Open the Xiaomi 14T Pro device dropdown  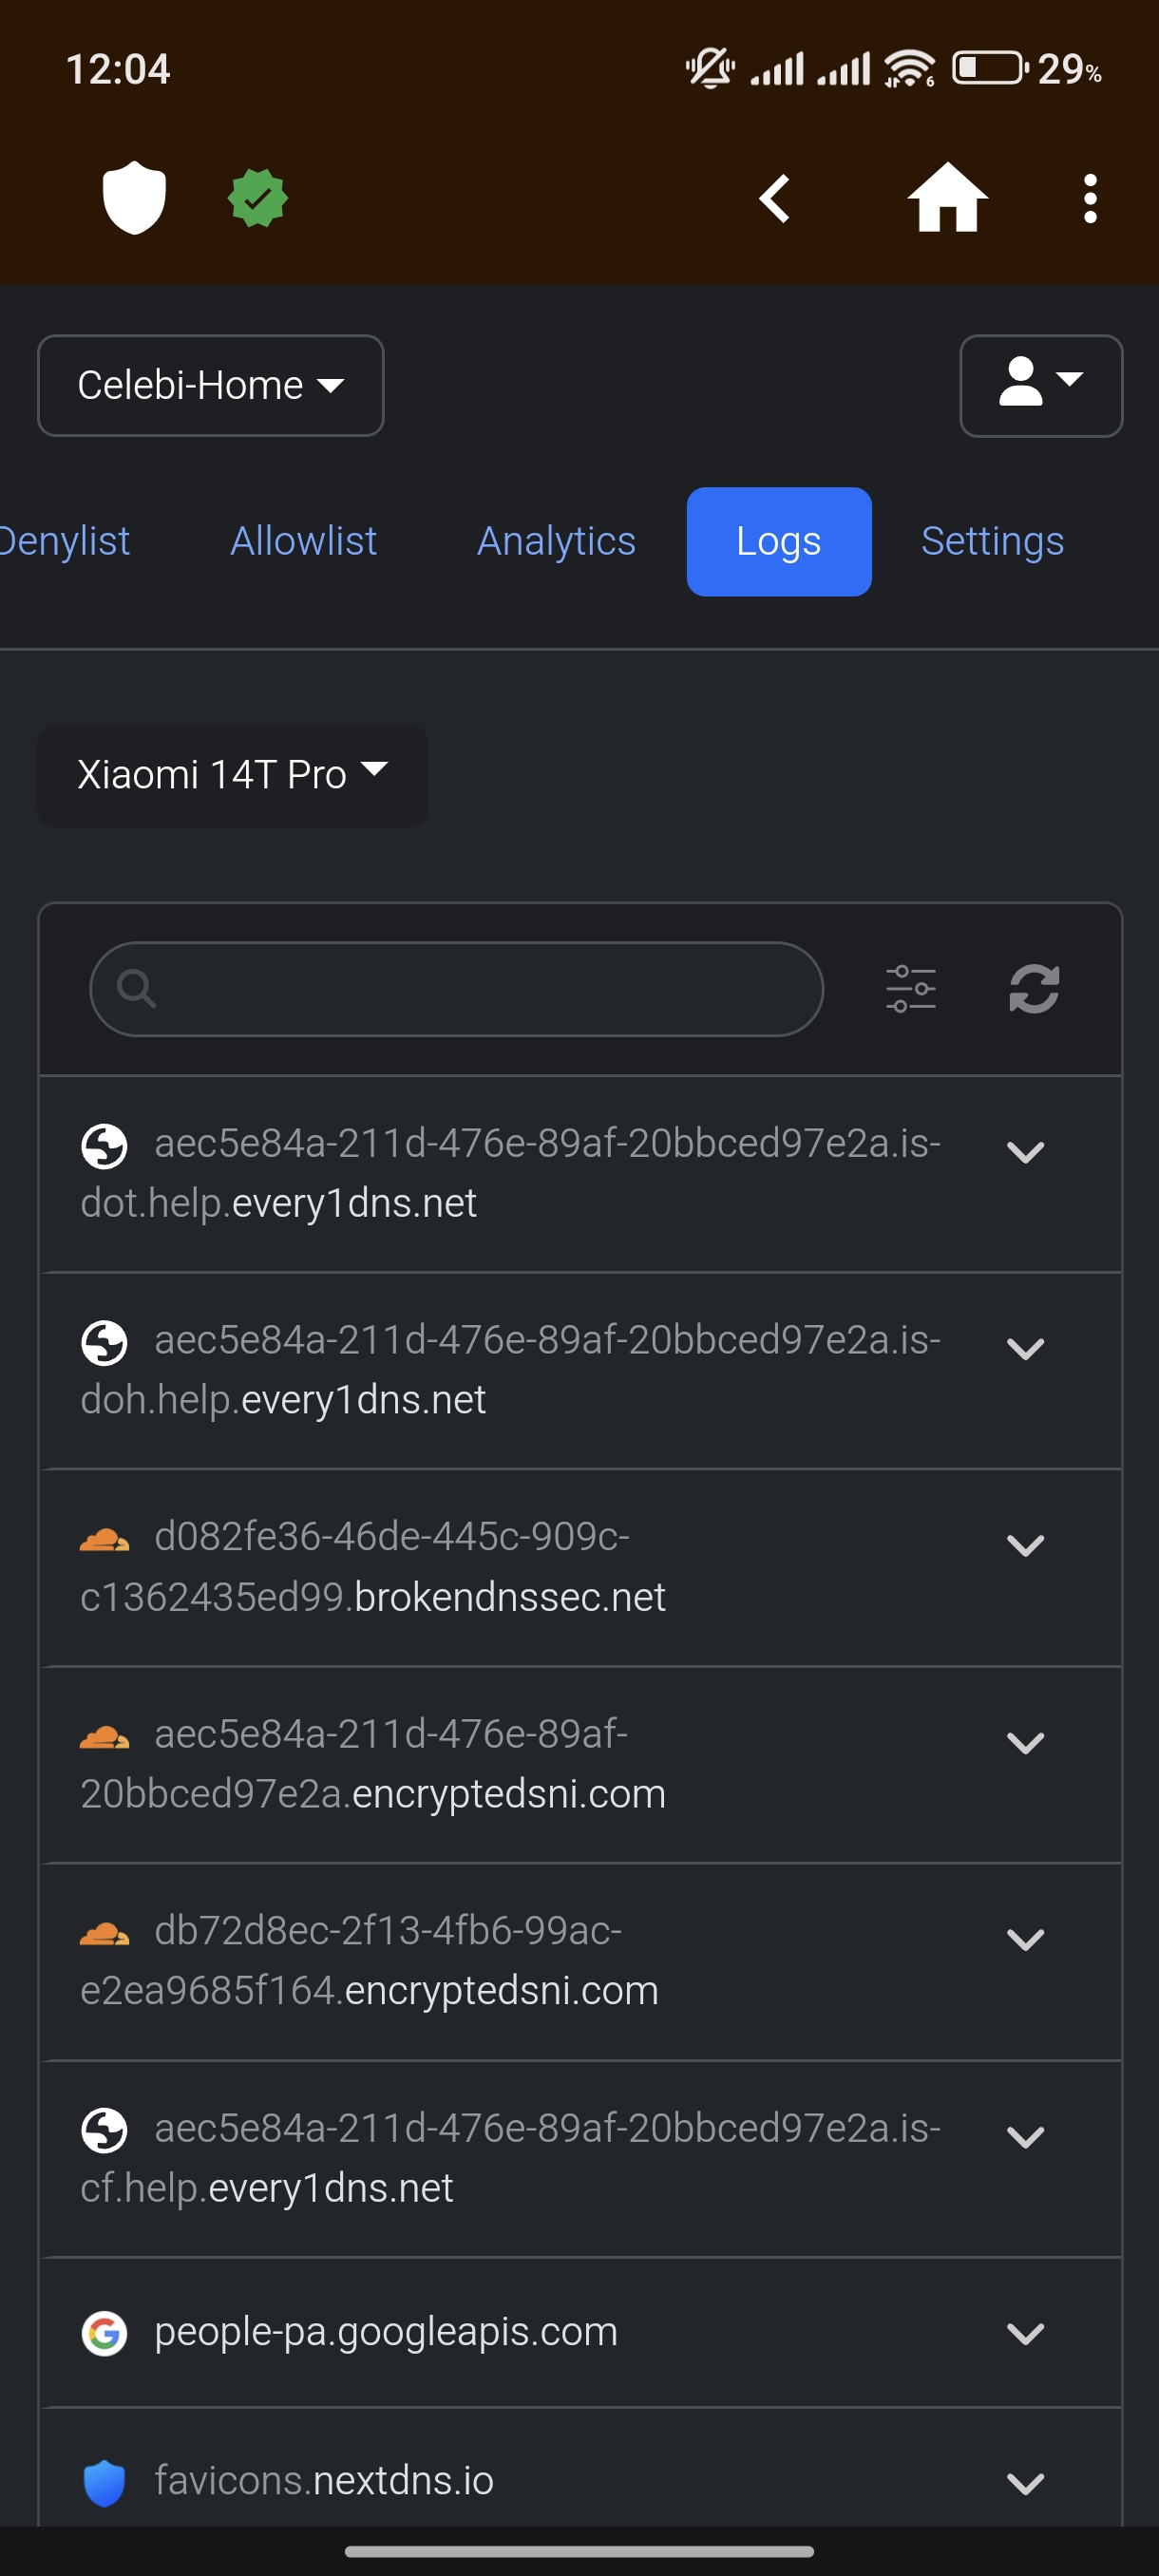232,775
